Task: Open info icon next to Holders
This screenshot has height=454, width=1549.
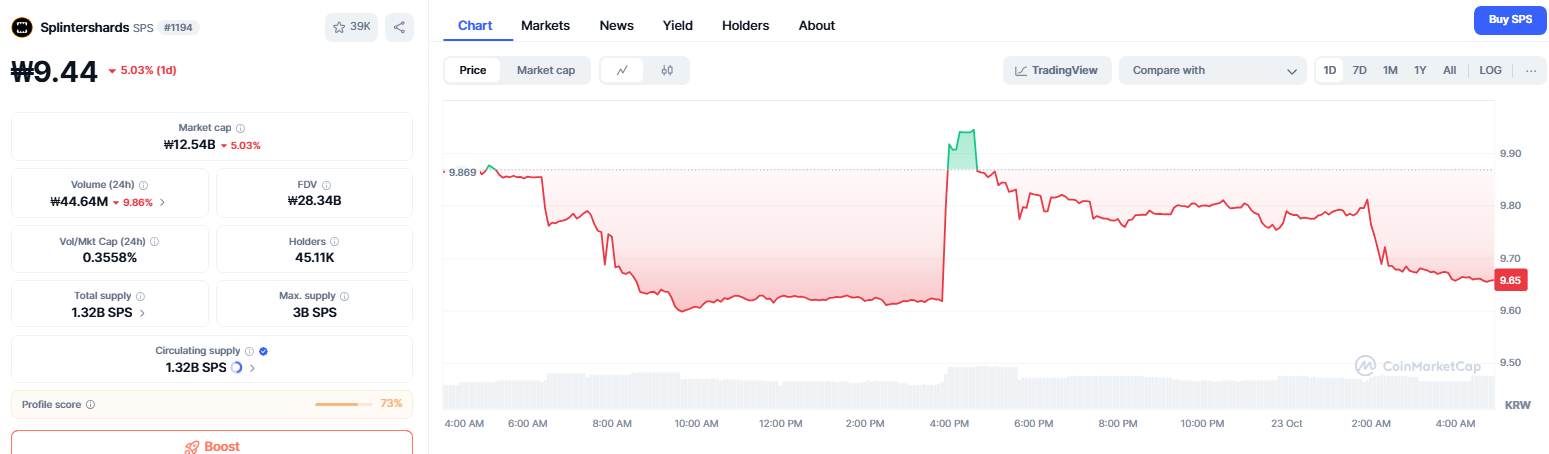Action: (334, 241)
